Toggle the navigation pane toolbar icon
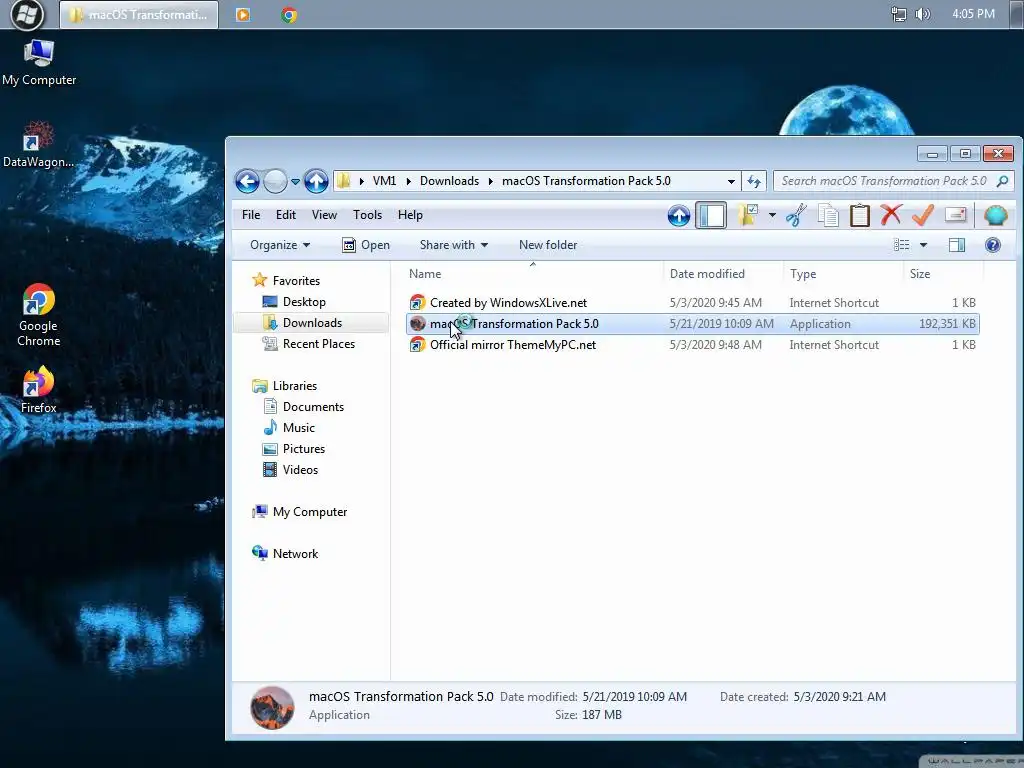This screenshot has width=1024, height=768. coord(711,215)
